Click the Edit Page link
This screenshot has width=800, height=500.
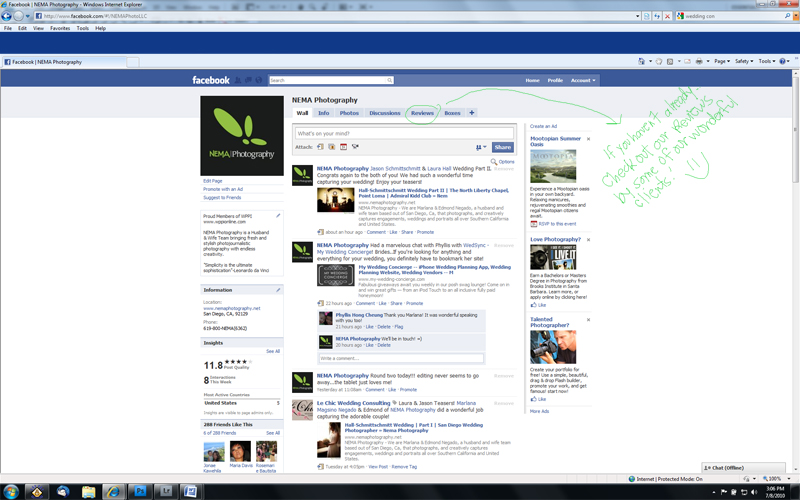(x=213, y=181)
